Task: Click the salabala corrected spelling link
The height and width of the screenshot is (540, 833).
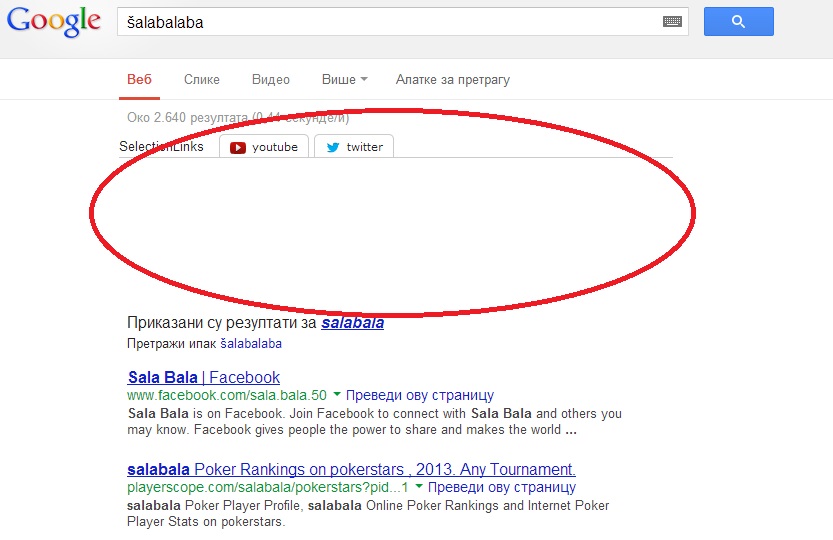Action: (352, 323)
